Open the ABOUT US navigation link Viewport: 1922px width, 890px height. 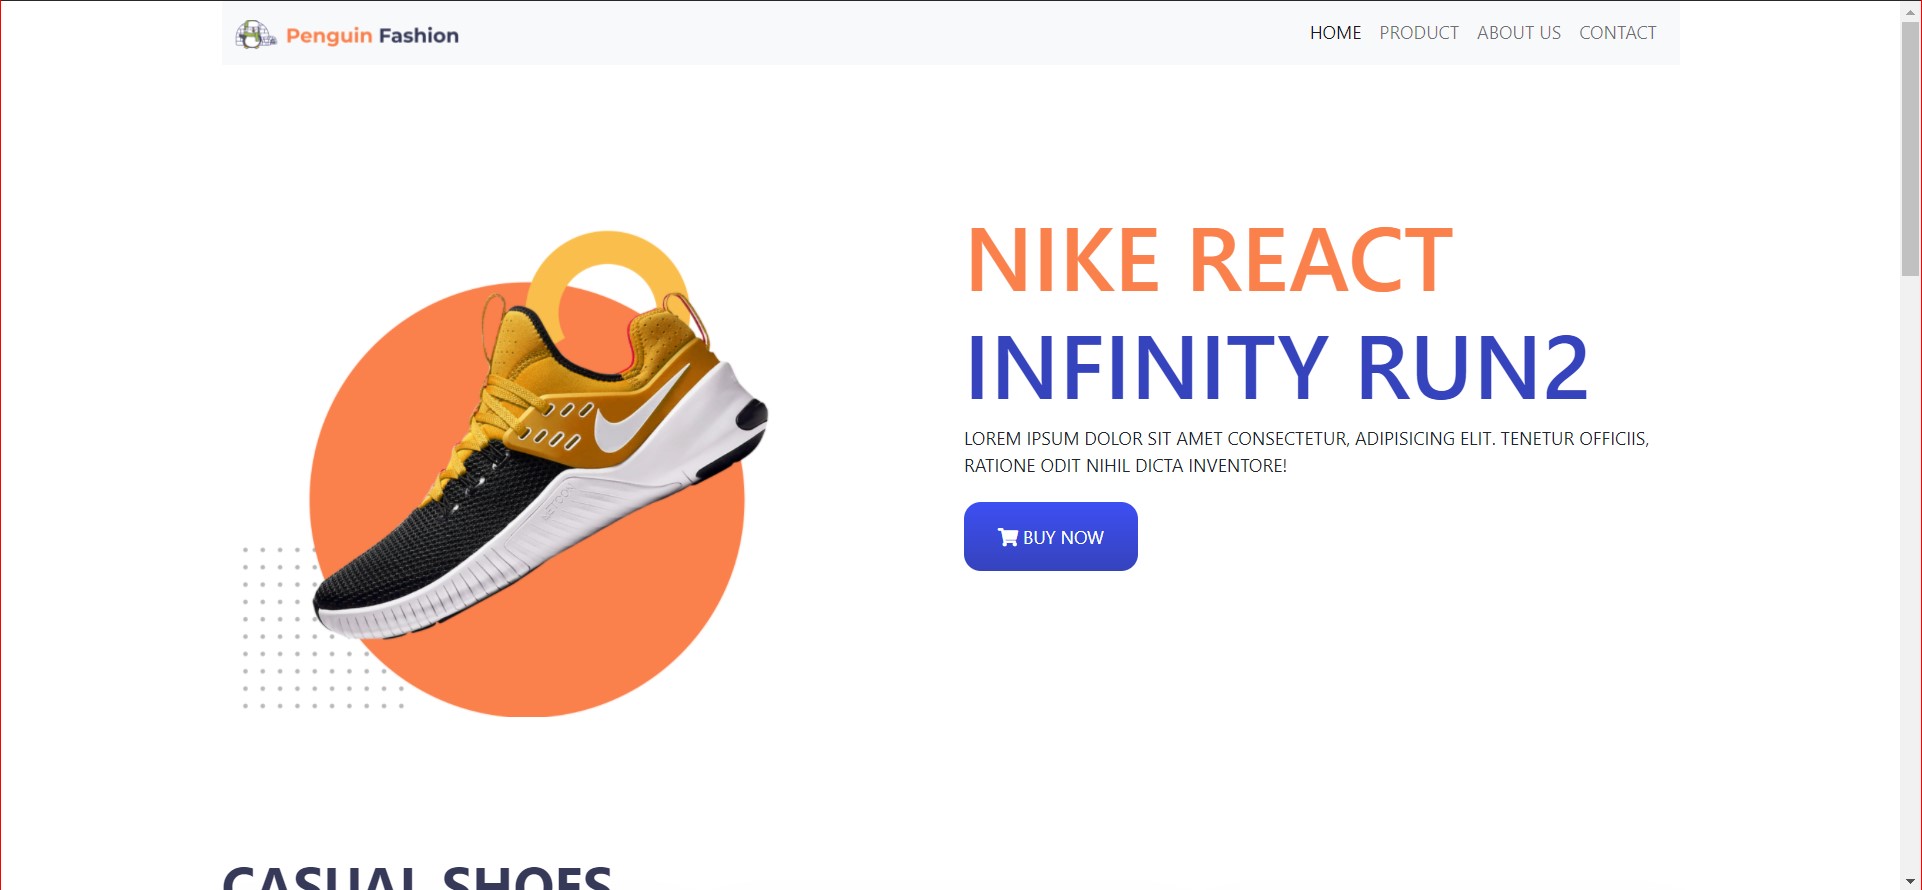pyautogui.click(x=1518, y=33)
